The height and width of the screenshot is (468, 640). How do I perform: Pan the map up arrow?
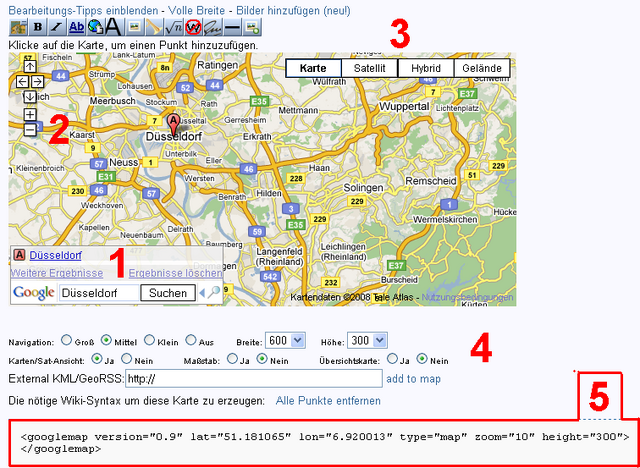(x=30, y=66)
